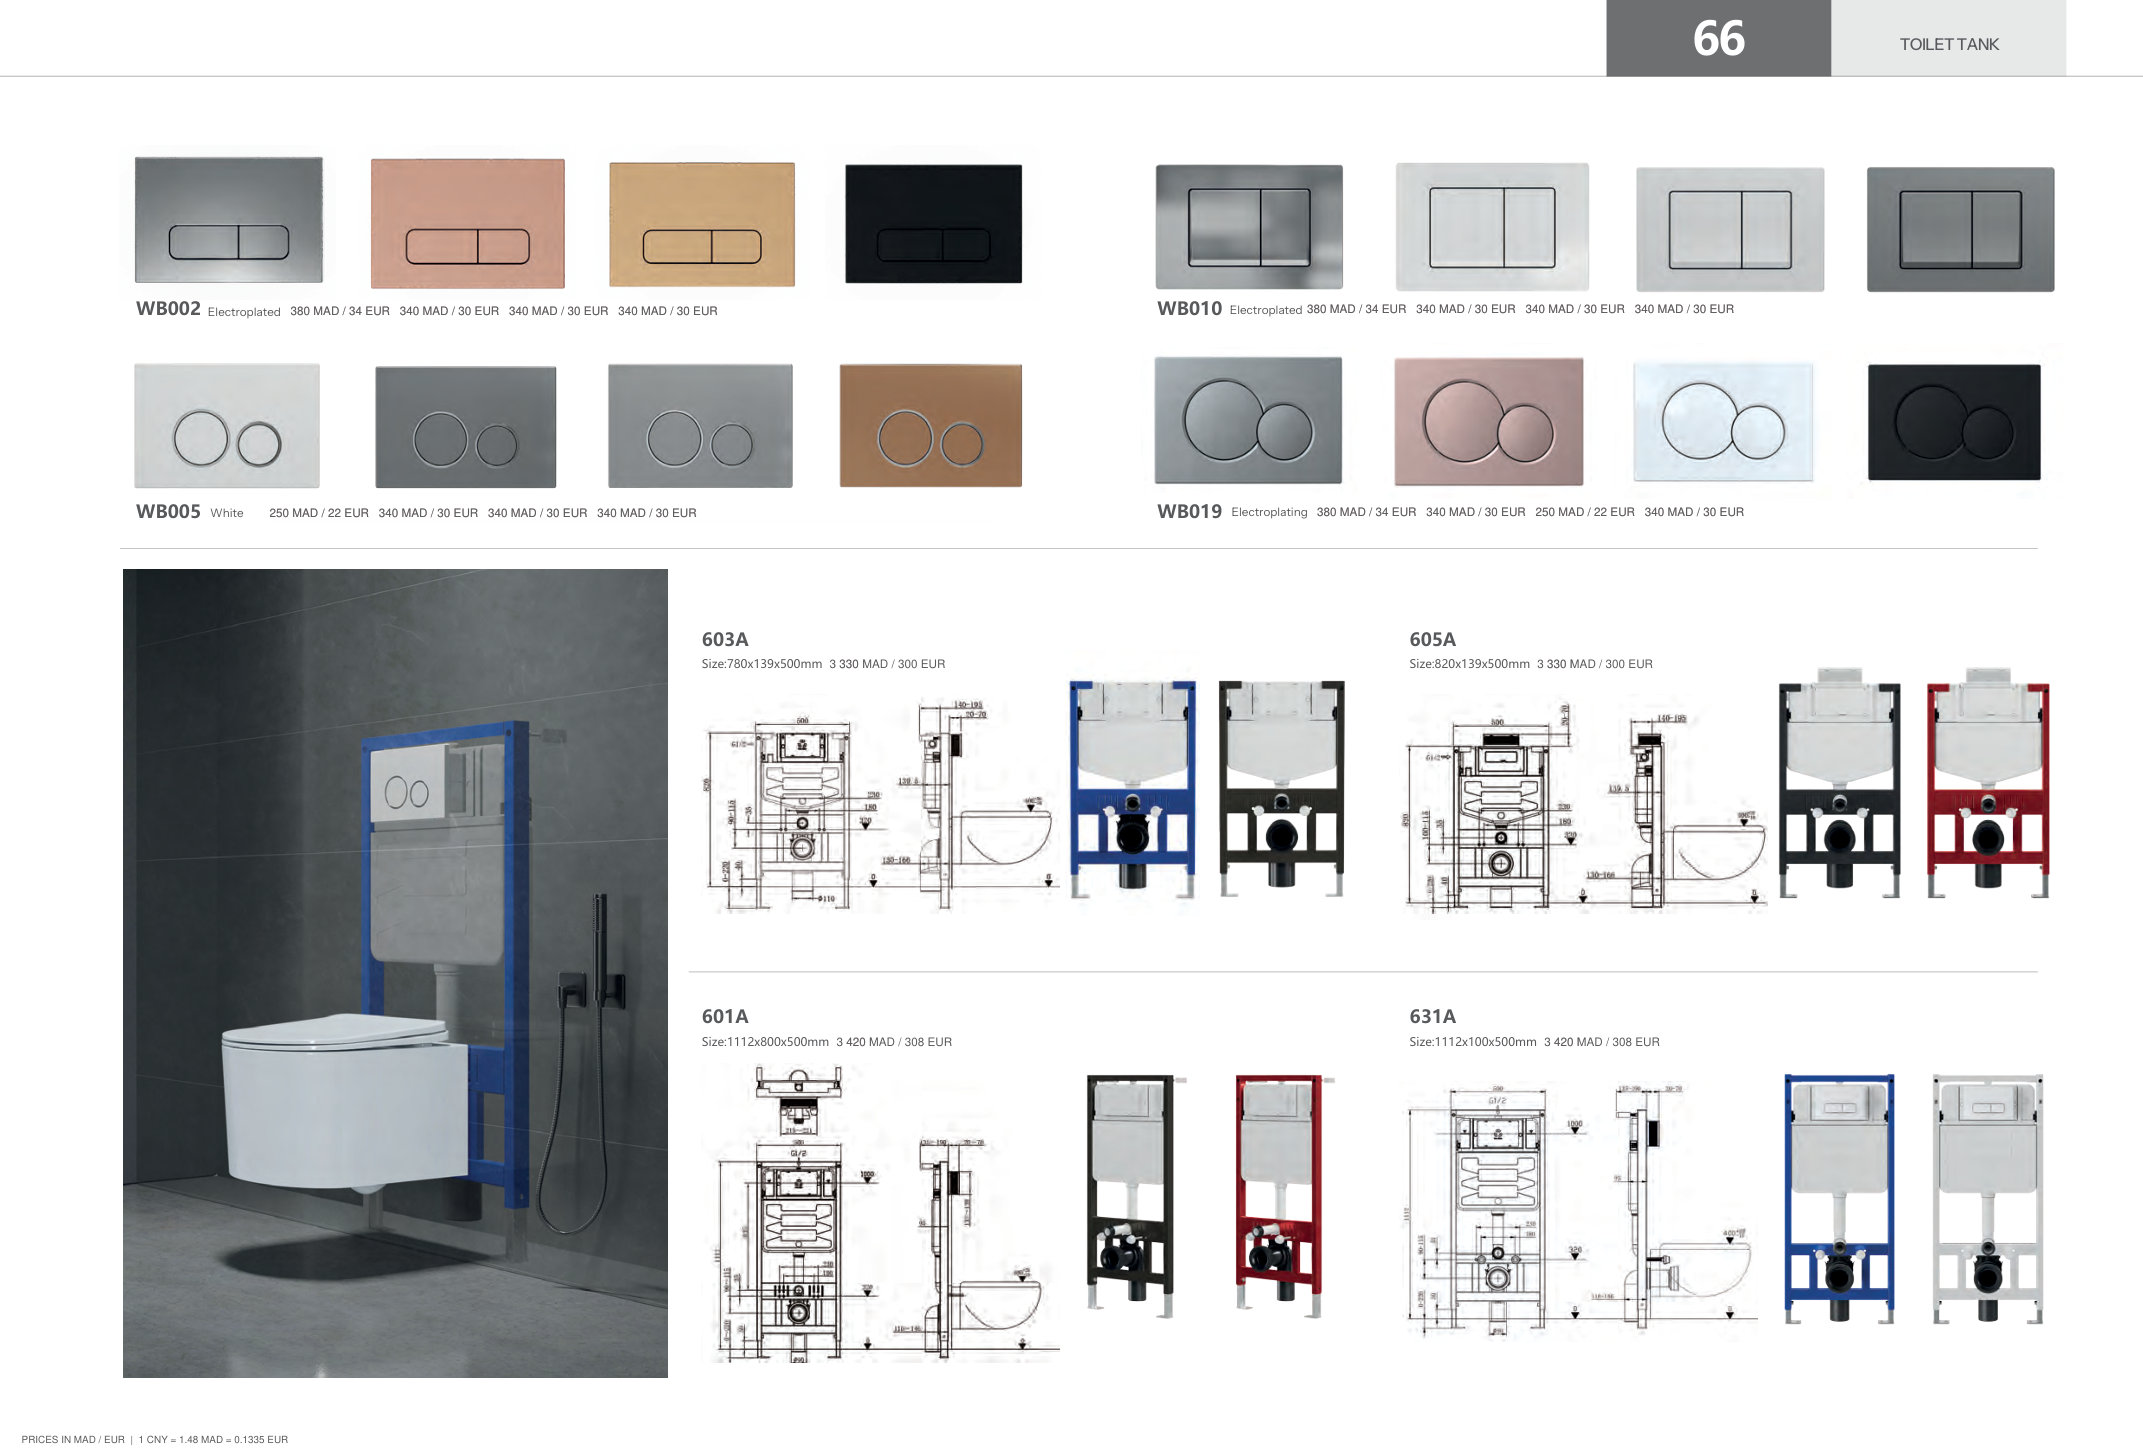Click the black WB002 flush plate

click(933, 224)
